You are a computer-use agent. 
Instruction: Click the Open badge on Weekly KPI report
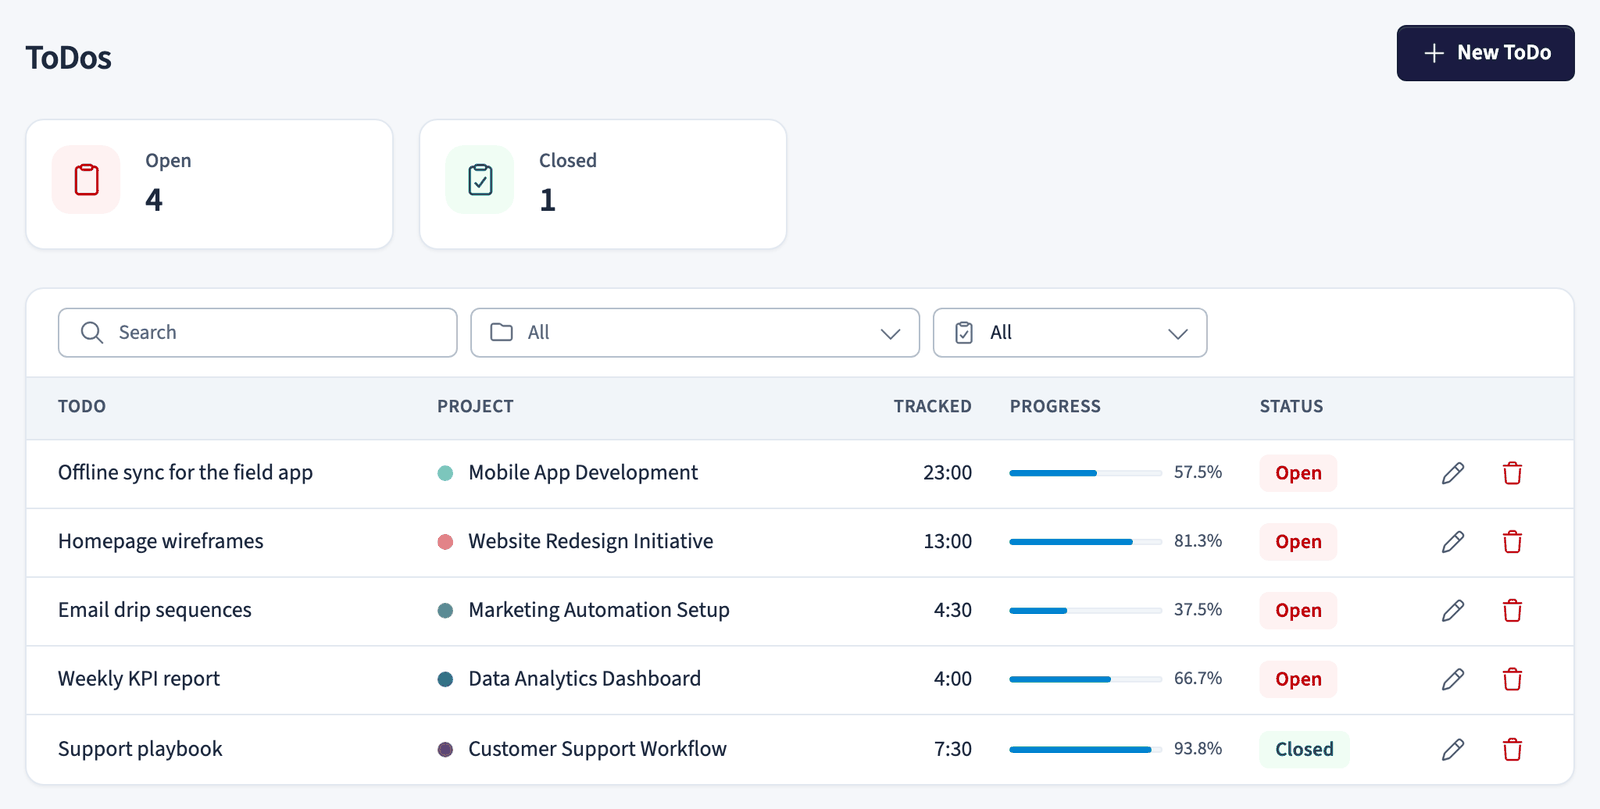coord(1298,680)
